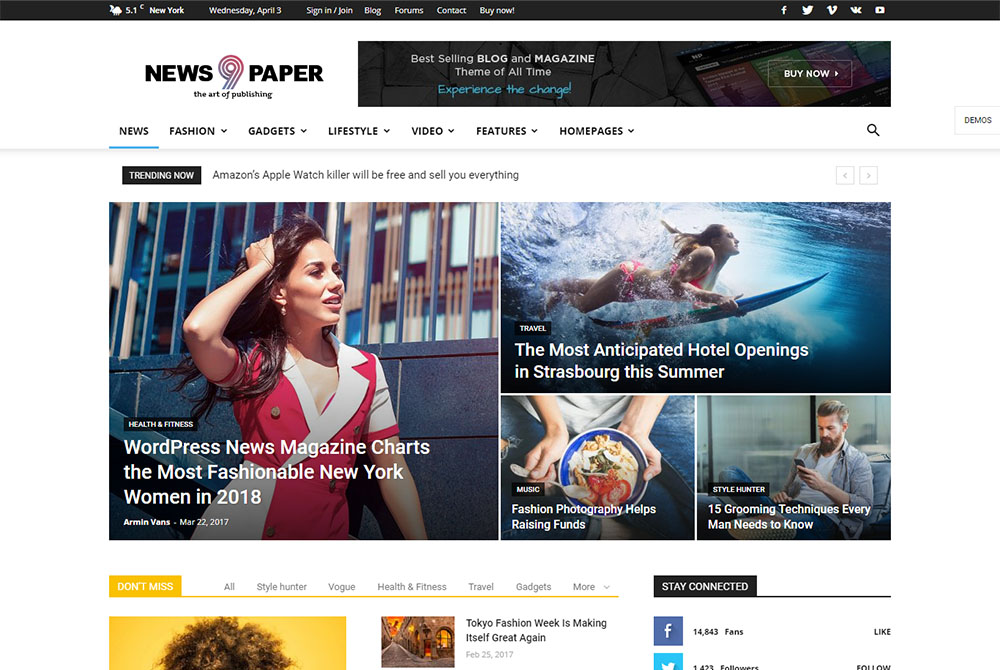Select the News menu item
The image size is (1000, 670).
tap(134, 131)
